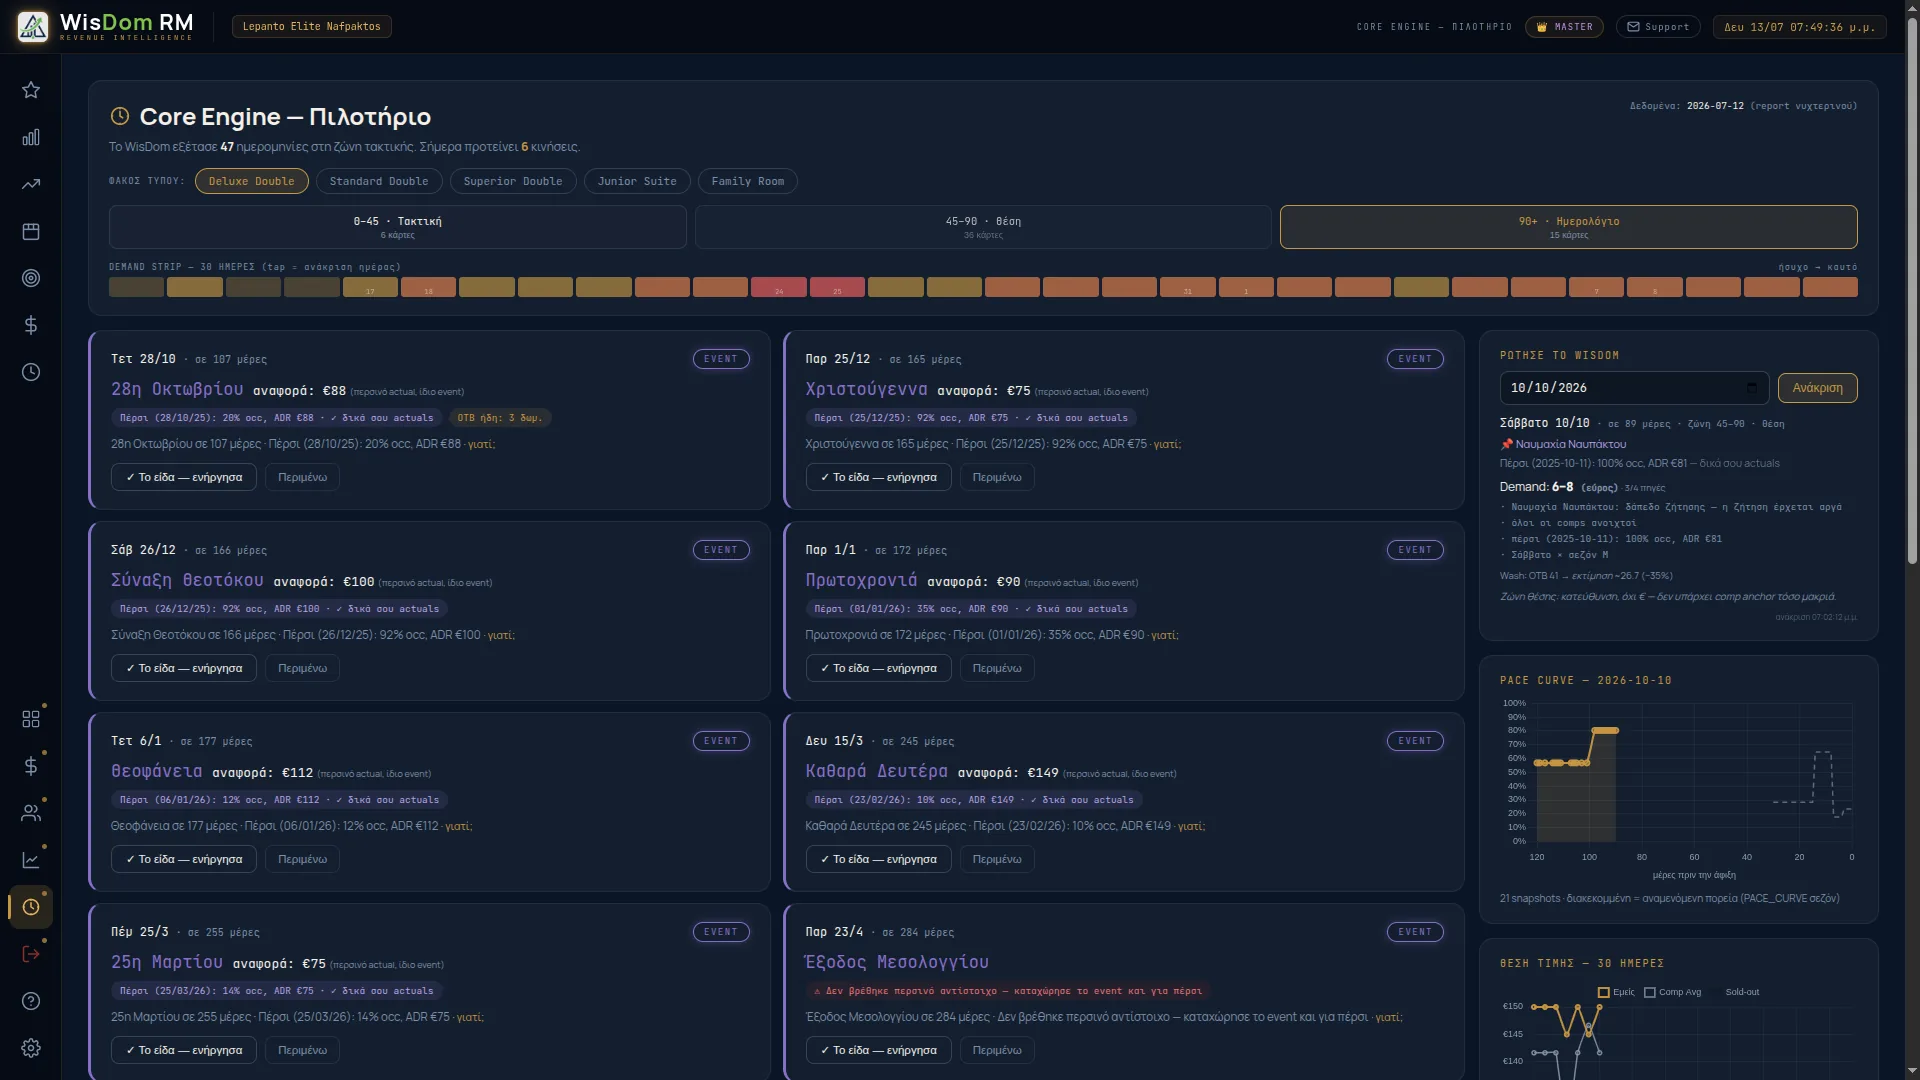Click the EVENT badge on Πρωτοχρονιά card
The height and width of the screenshot is (1080, 1920).
tap(1415, 550)
